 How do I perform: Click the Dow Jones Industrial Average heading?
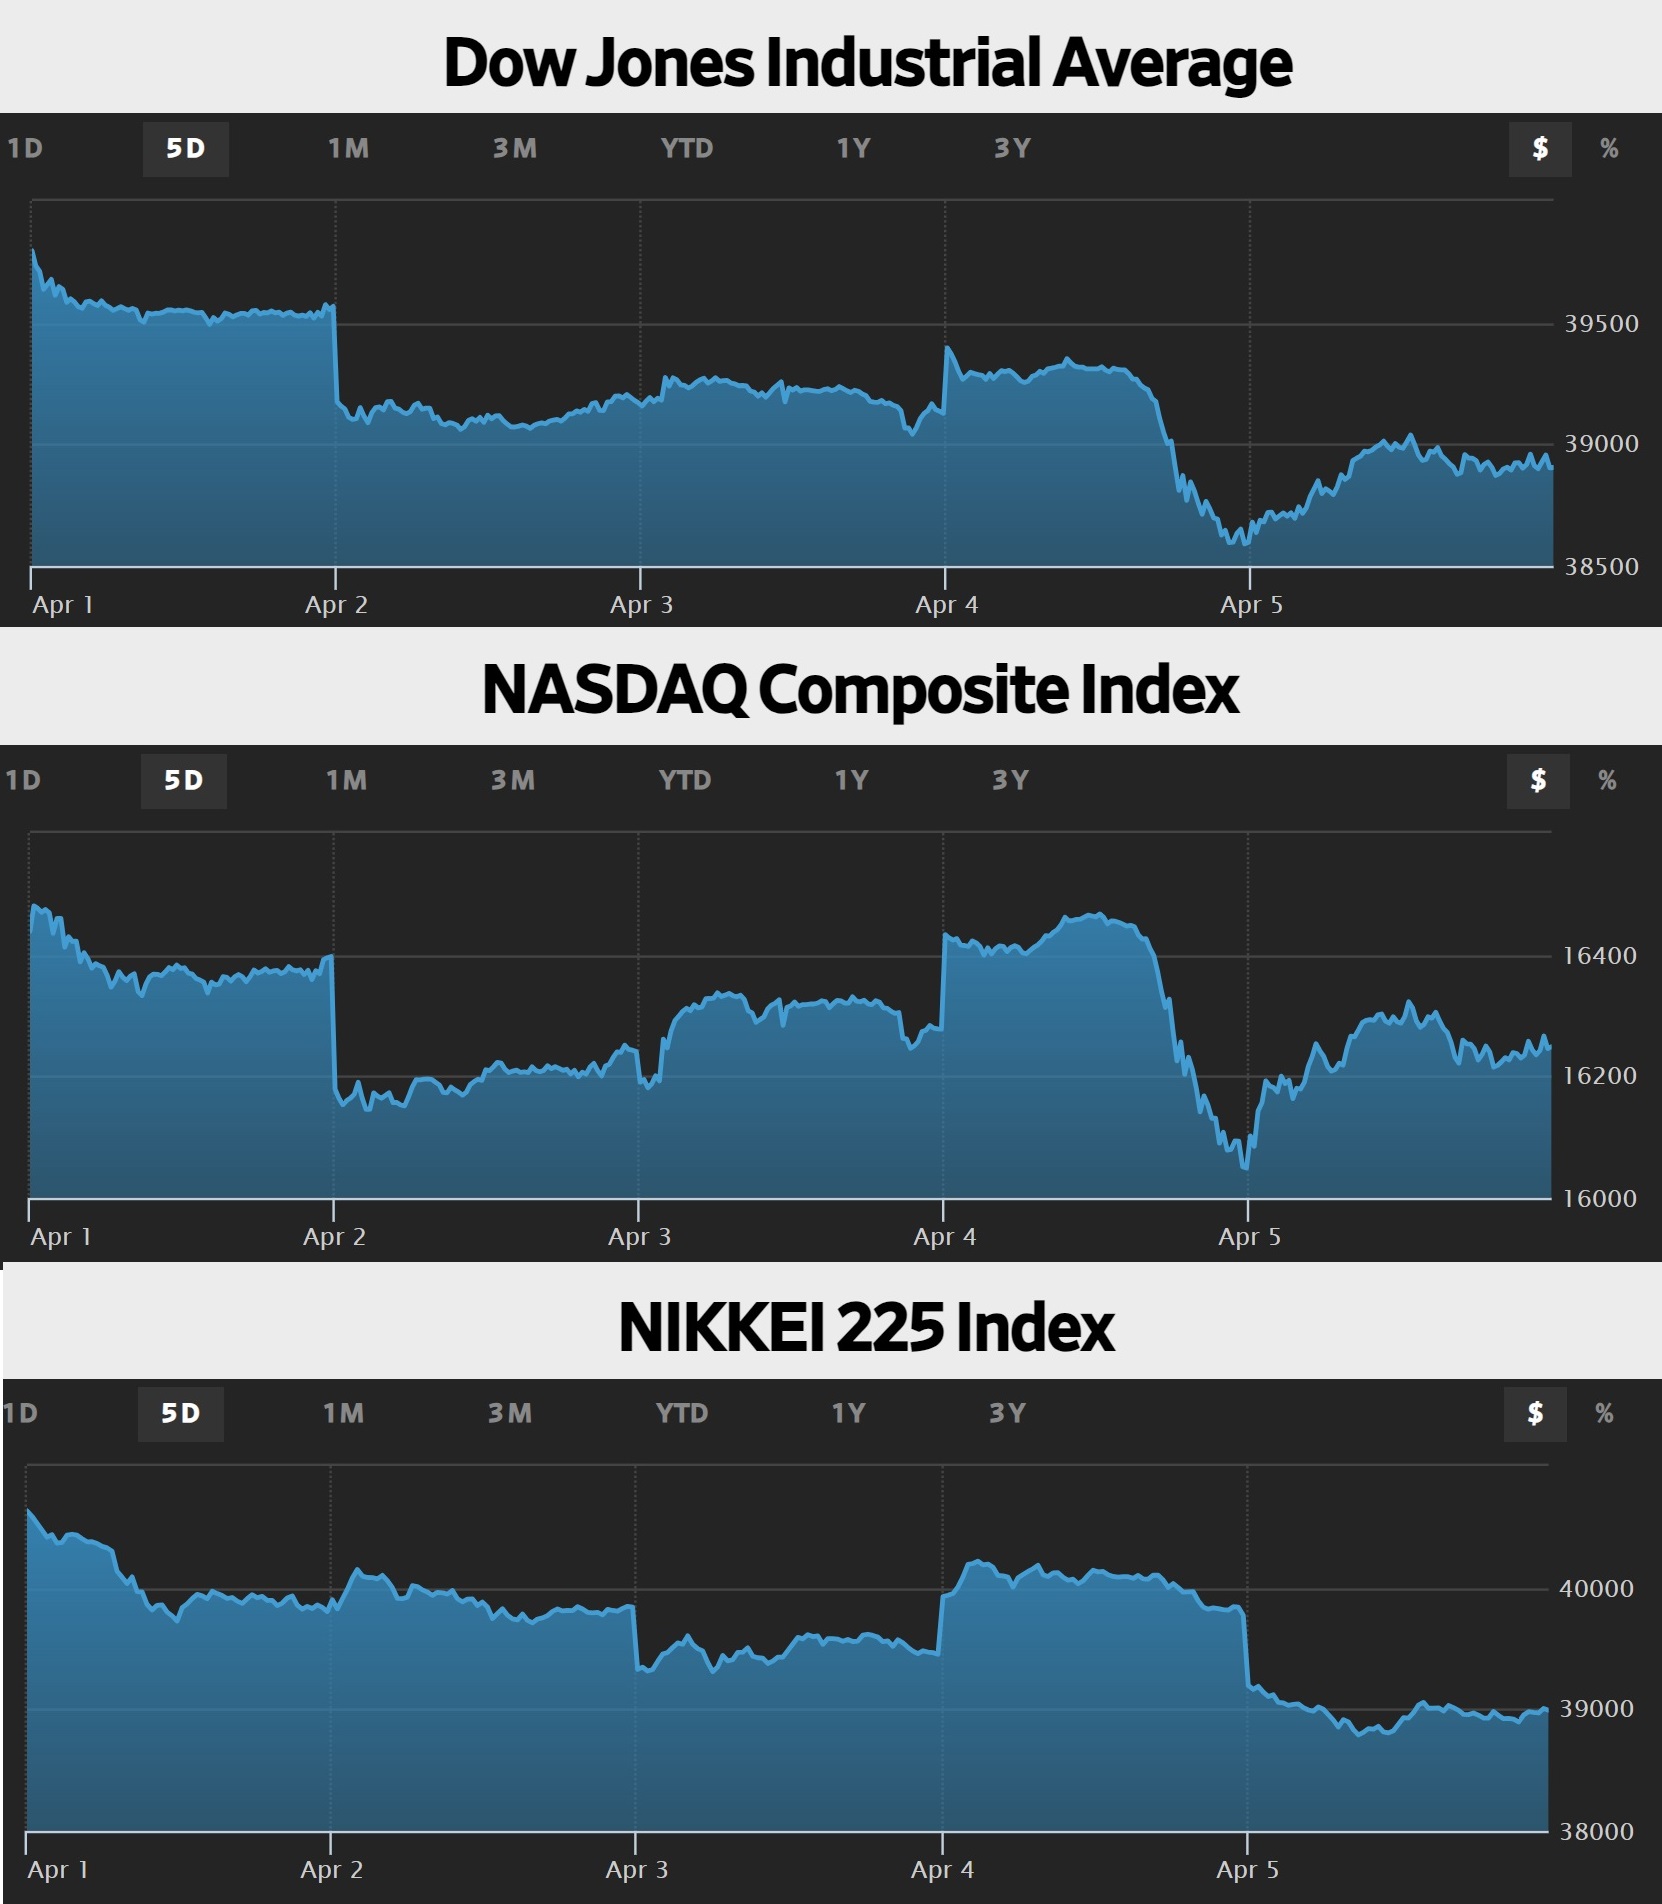tap(867, 62)
